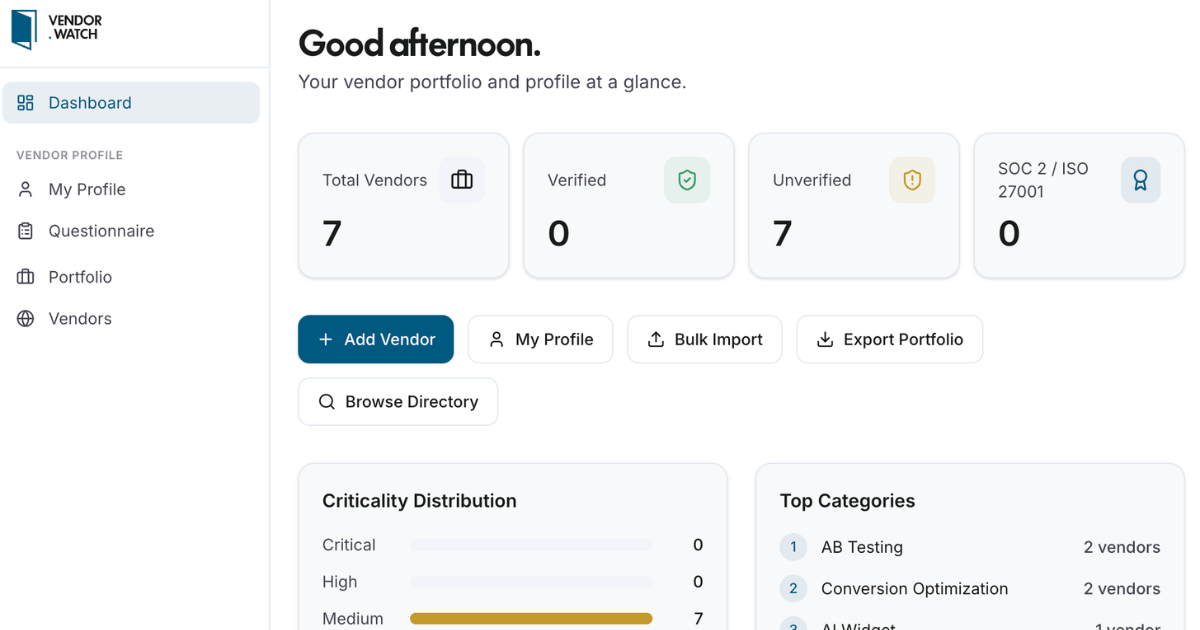Click the Bulk Import button
This screenshot has height=630, width=1200.
[704, 340]
